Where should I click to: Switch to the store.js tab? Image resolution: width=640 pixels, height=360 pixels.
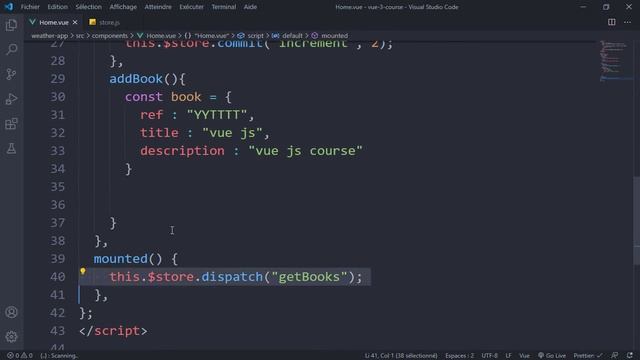[x=104, y=22]
